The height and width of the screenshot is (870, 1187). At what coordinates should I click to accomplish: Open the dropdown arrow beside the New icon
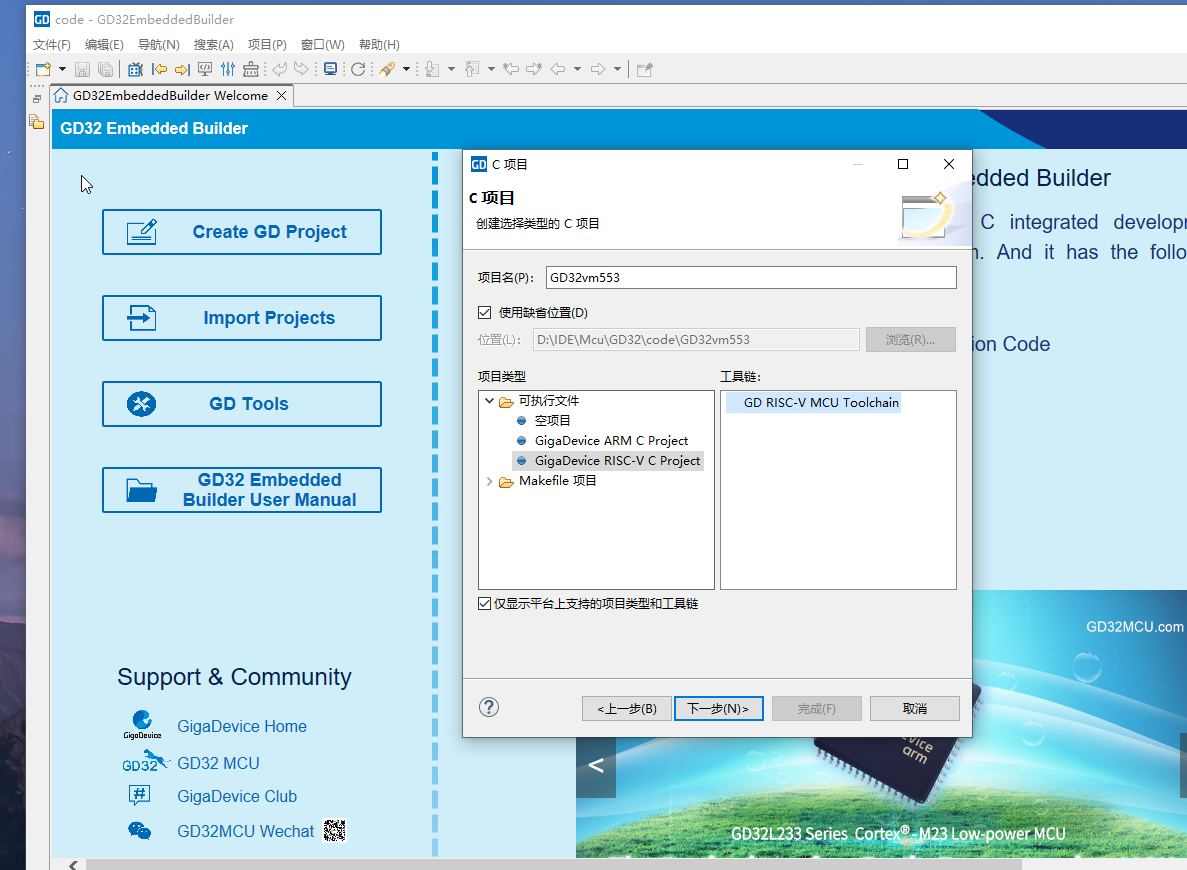[x=62, y=69]
